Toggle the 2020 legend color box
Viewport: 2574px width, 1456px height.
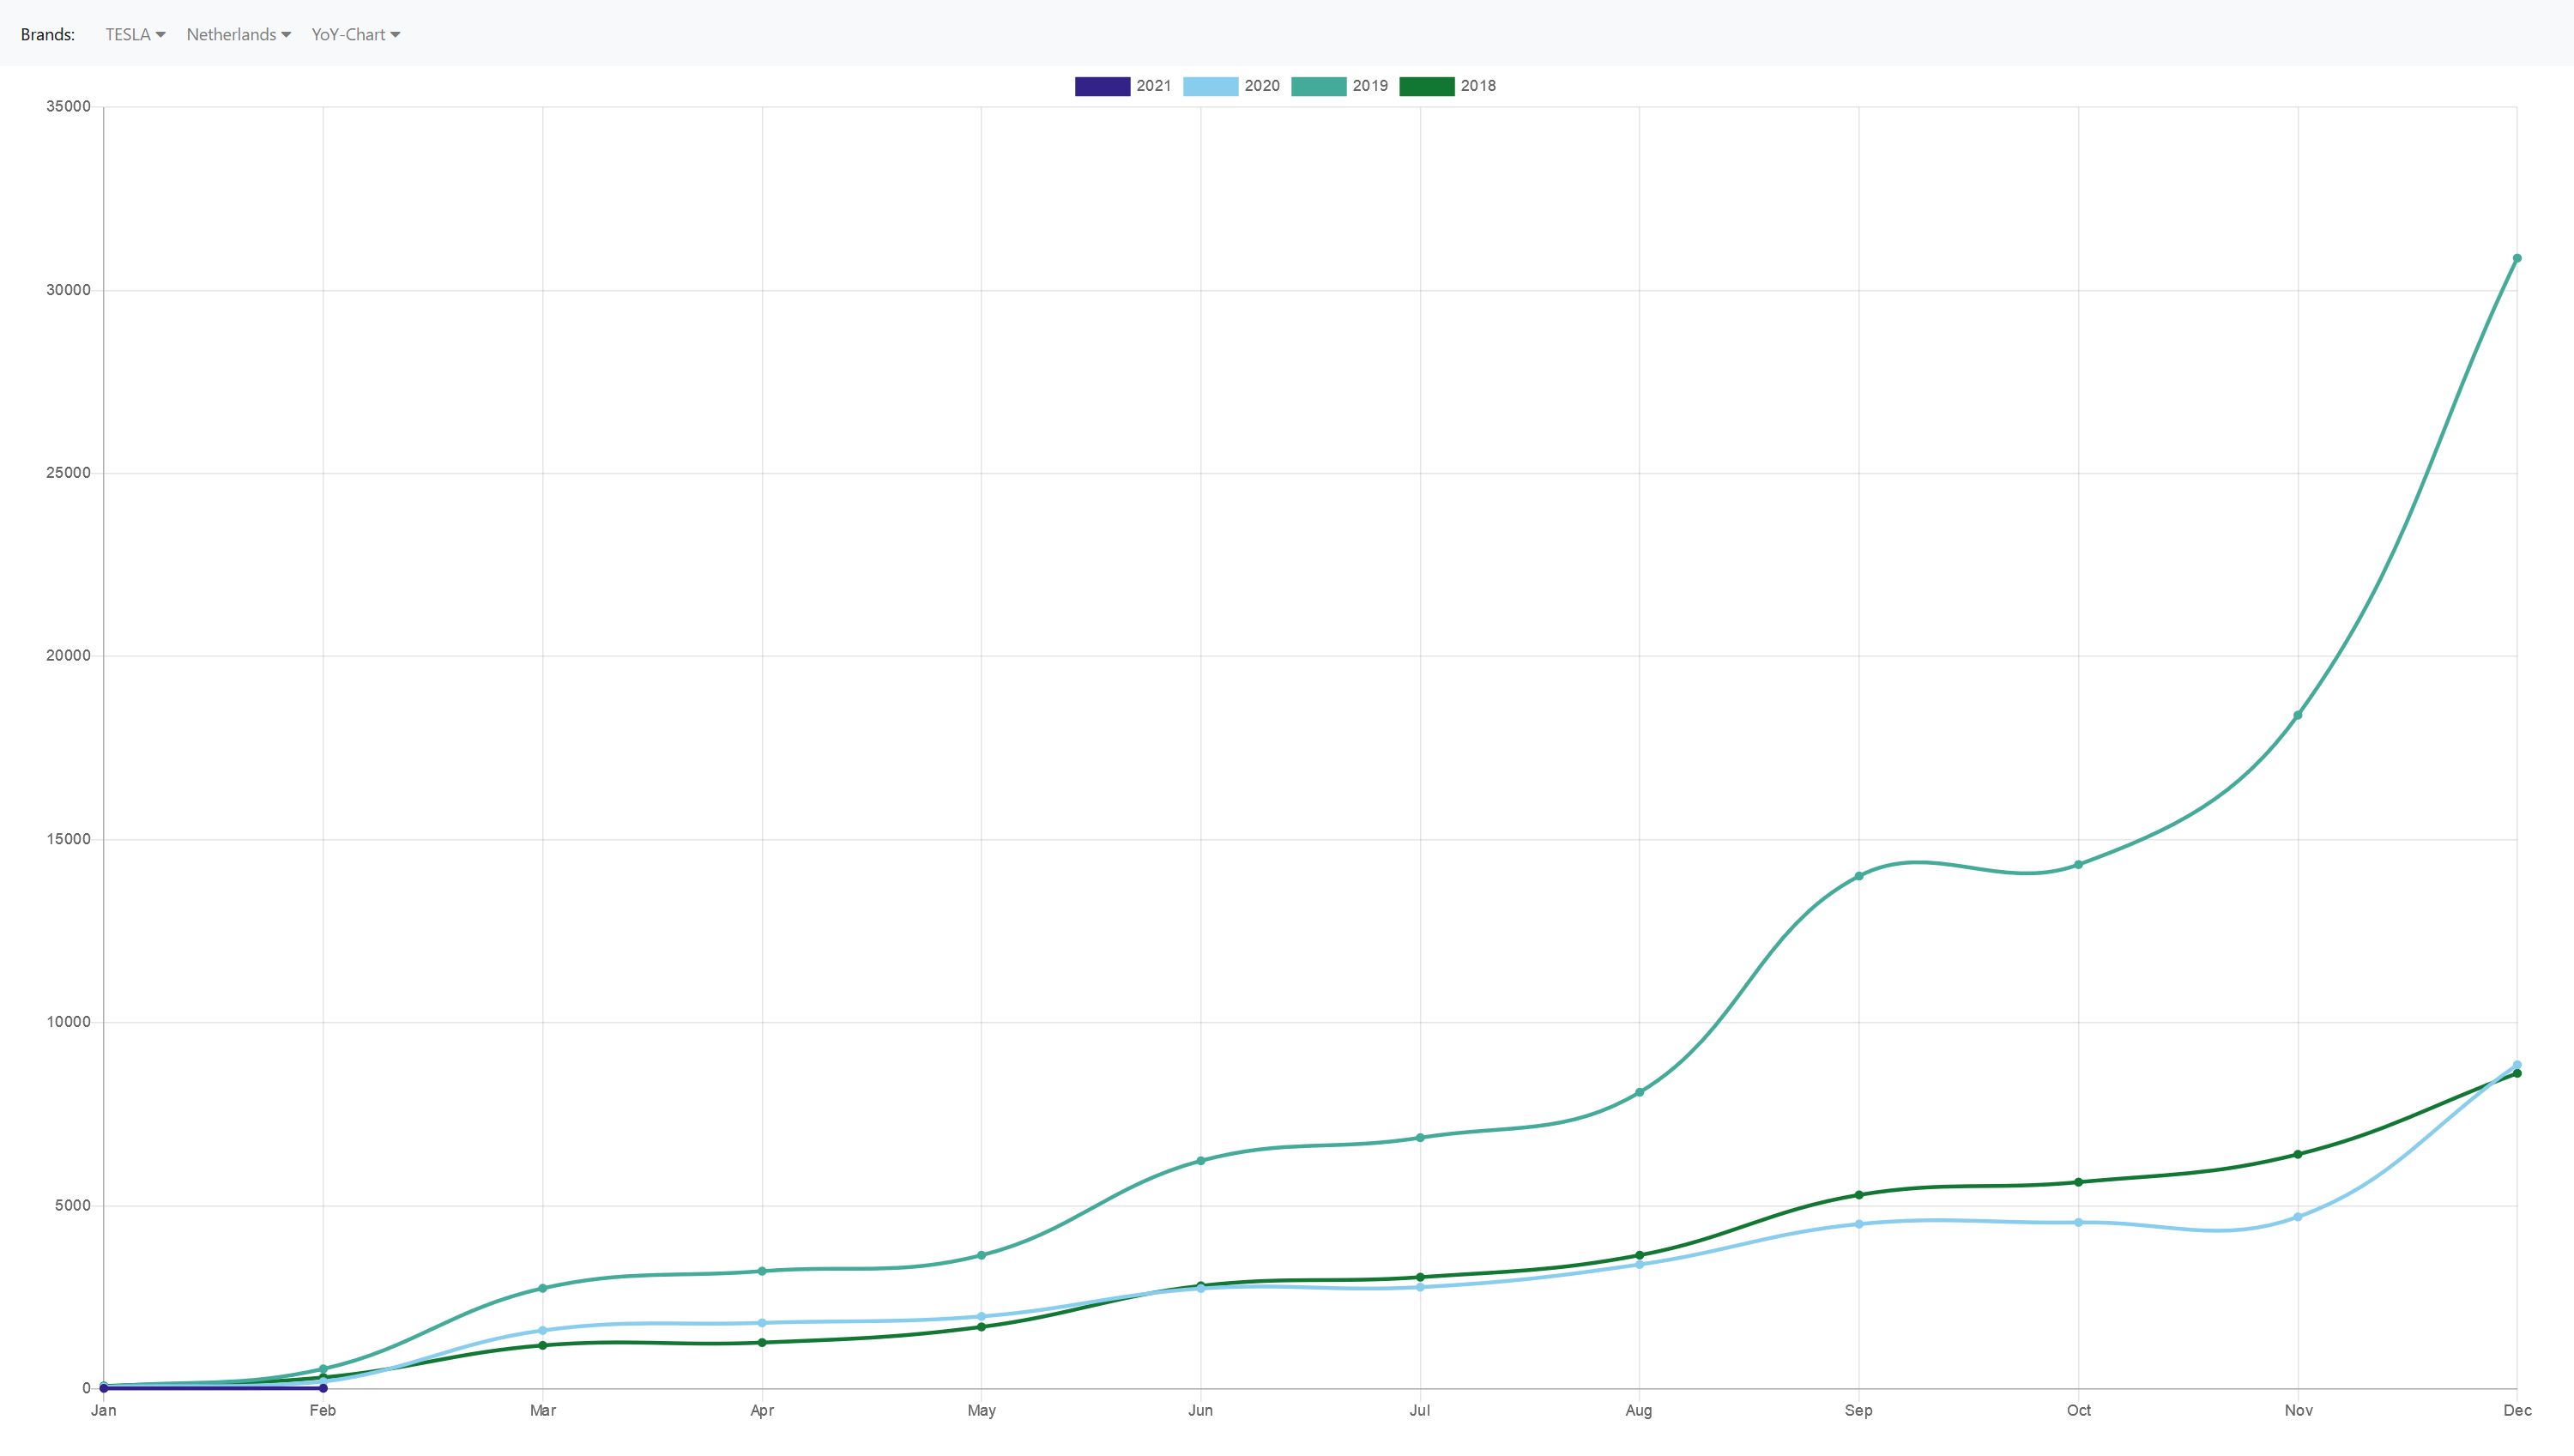pyautogui.click(x=1210, y=86)
